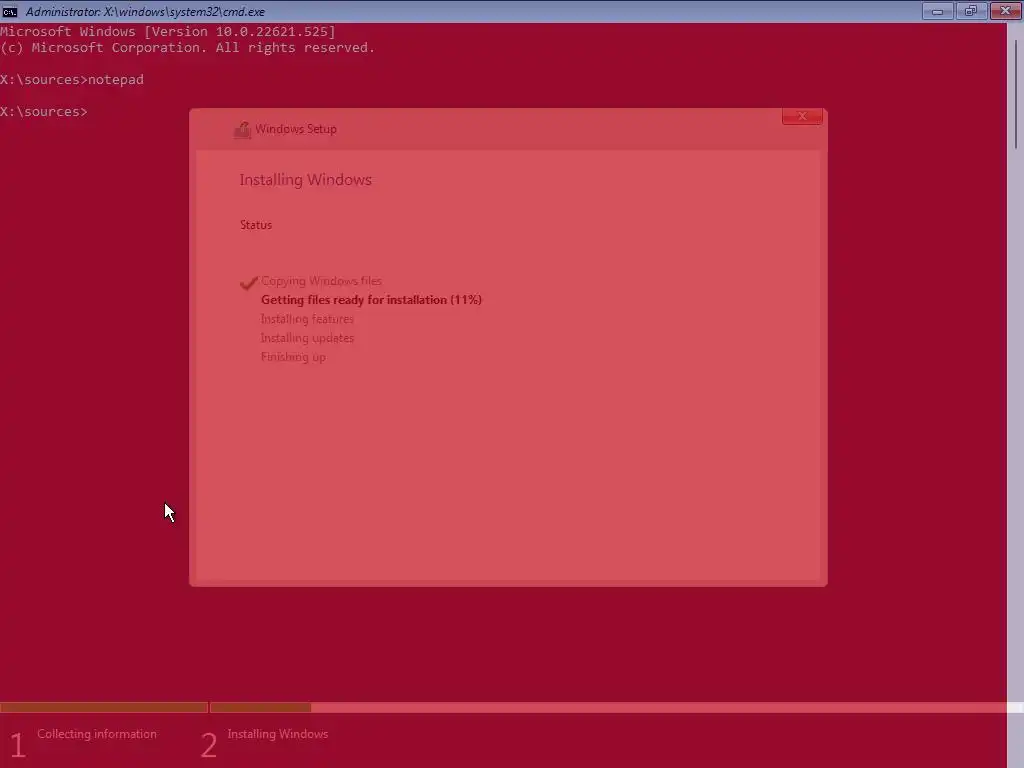Click the Installing Windows stage label at bottom

pos(278,734)
